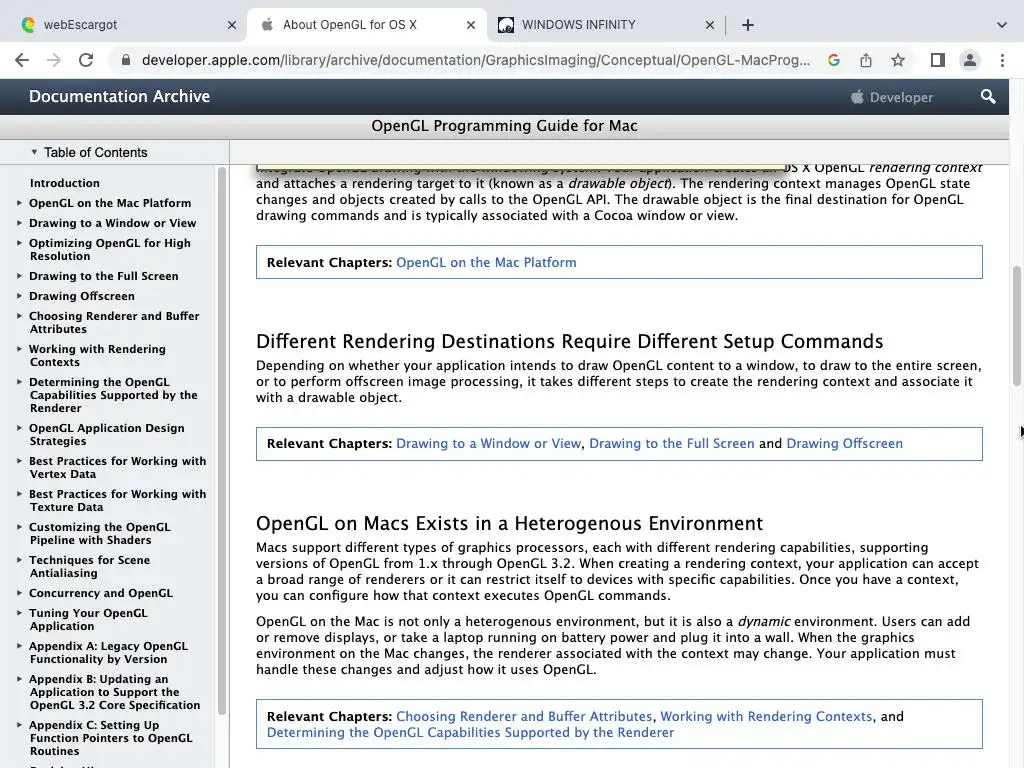Click the lock icon in address bar

click(x=125, y=60)
